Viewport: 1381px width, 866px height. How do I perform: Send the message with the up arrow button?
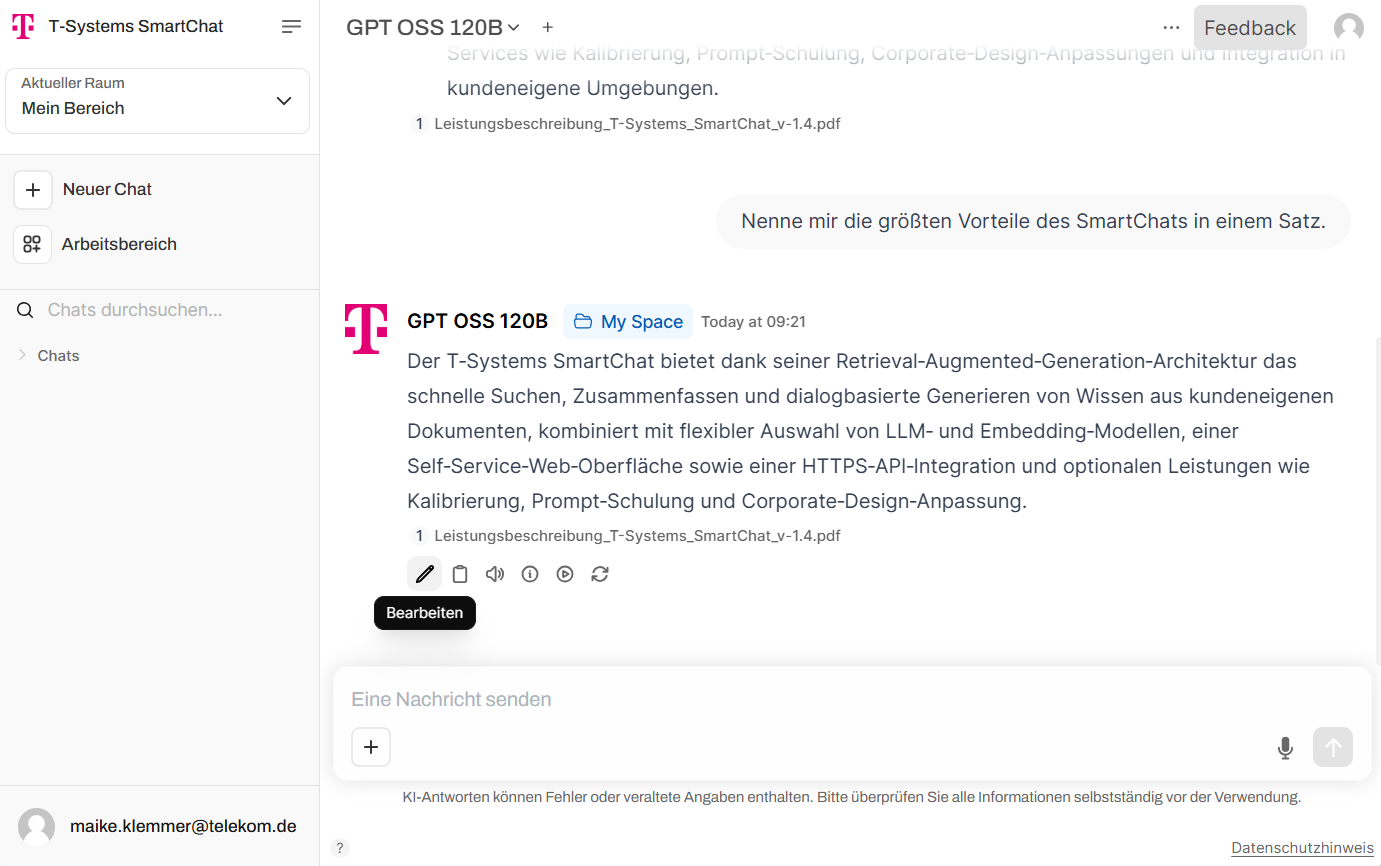(x=1333, y=747)
